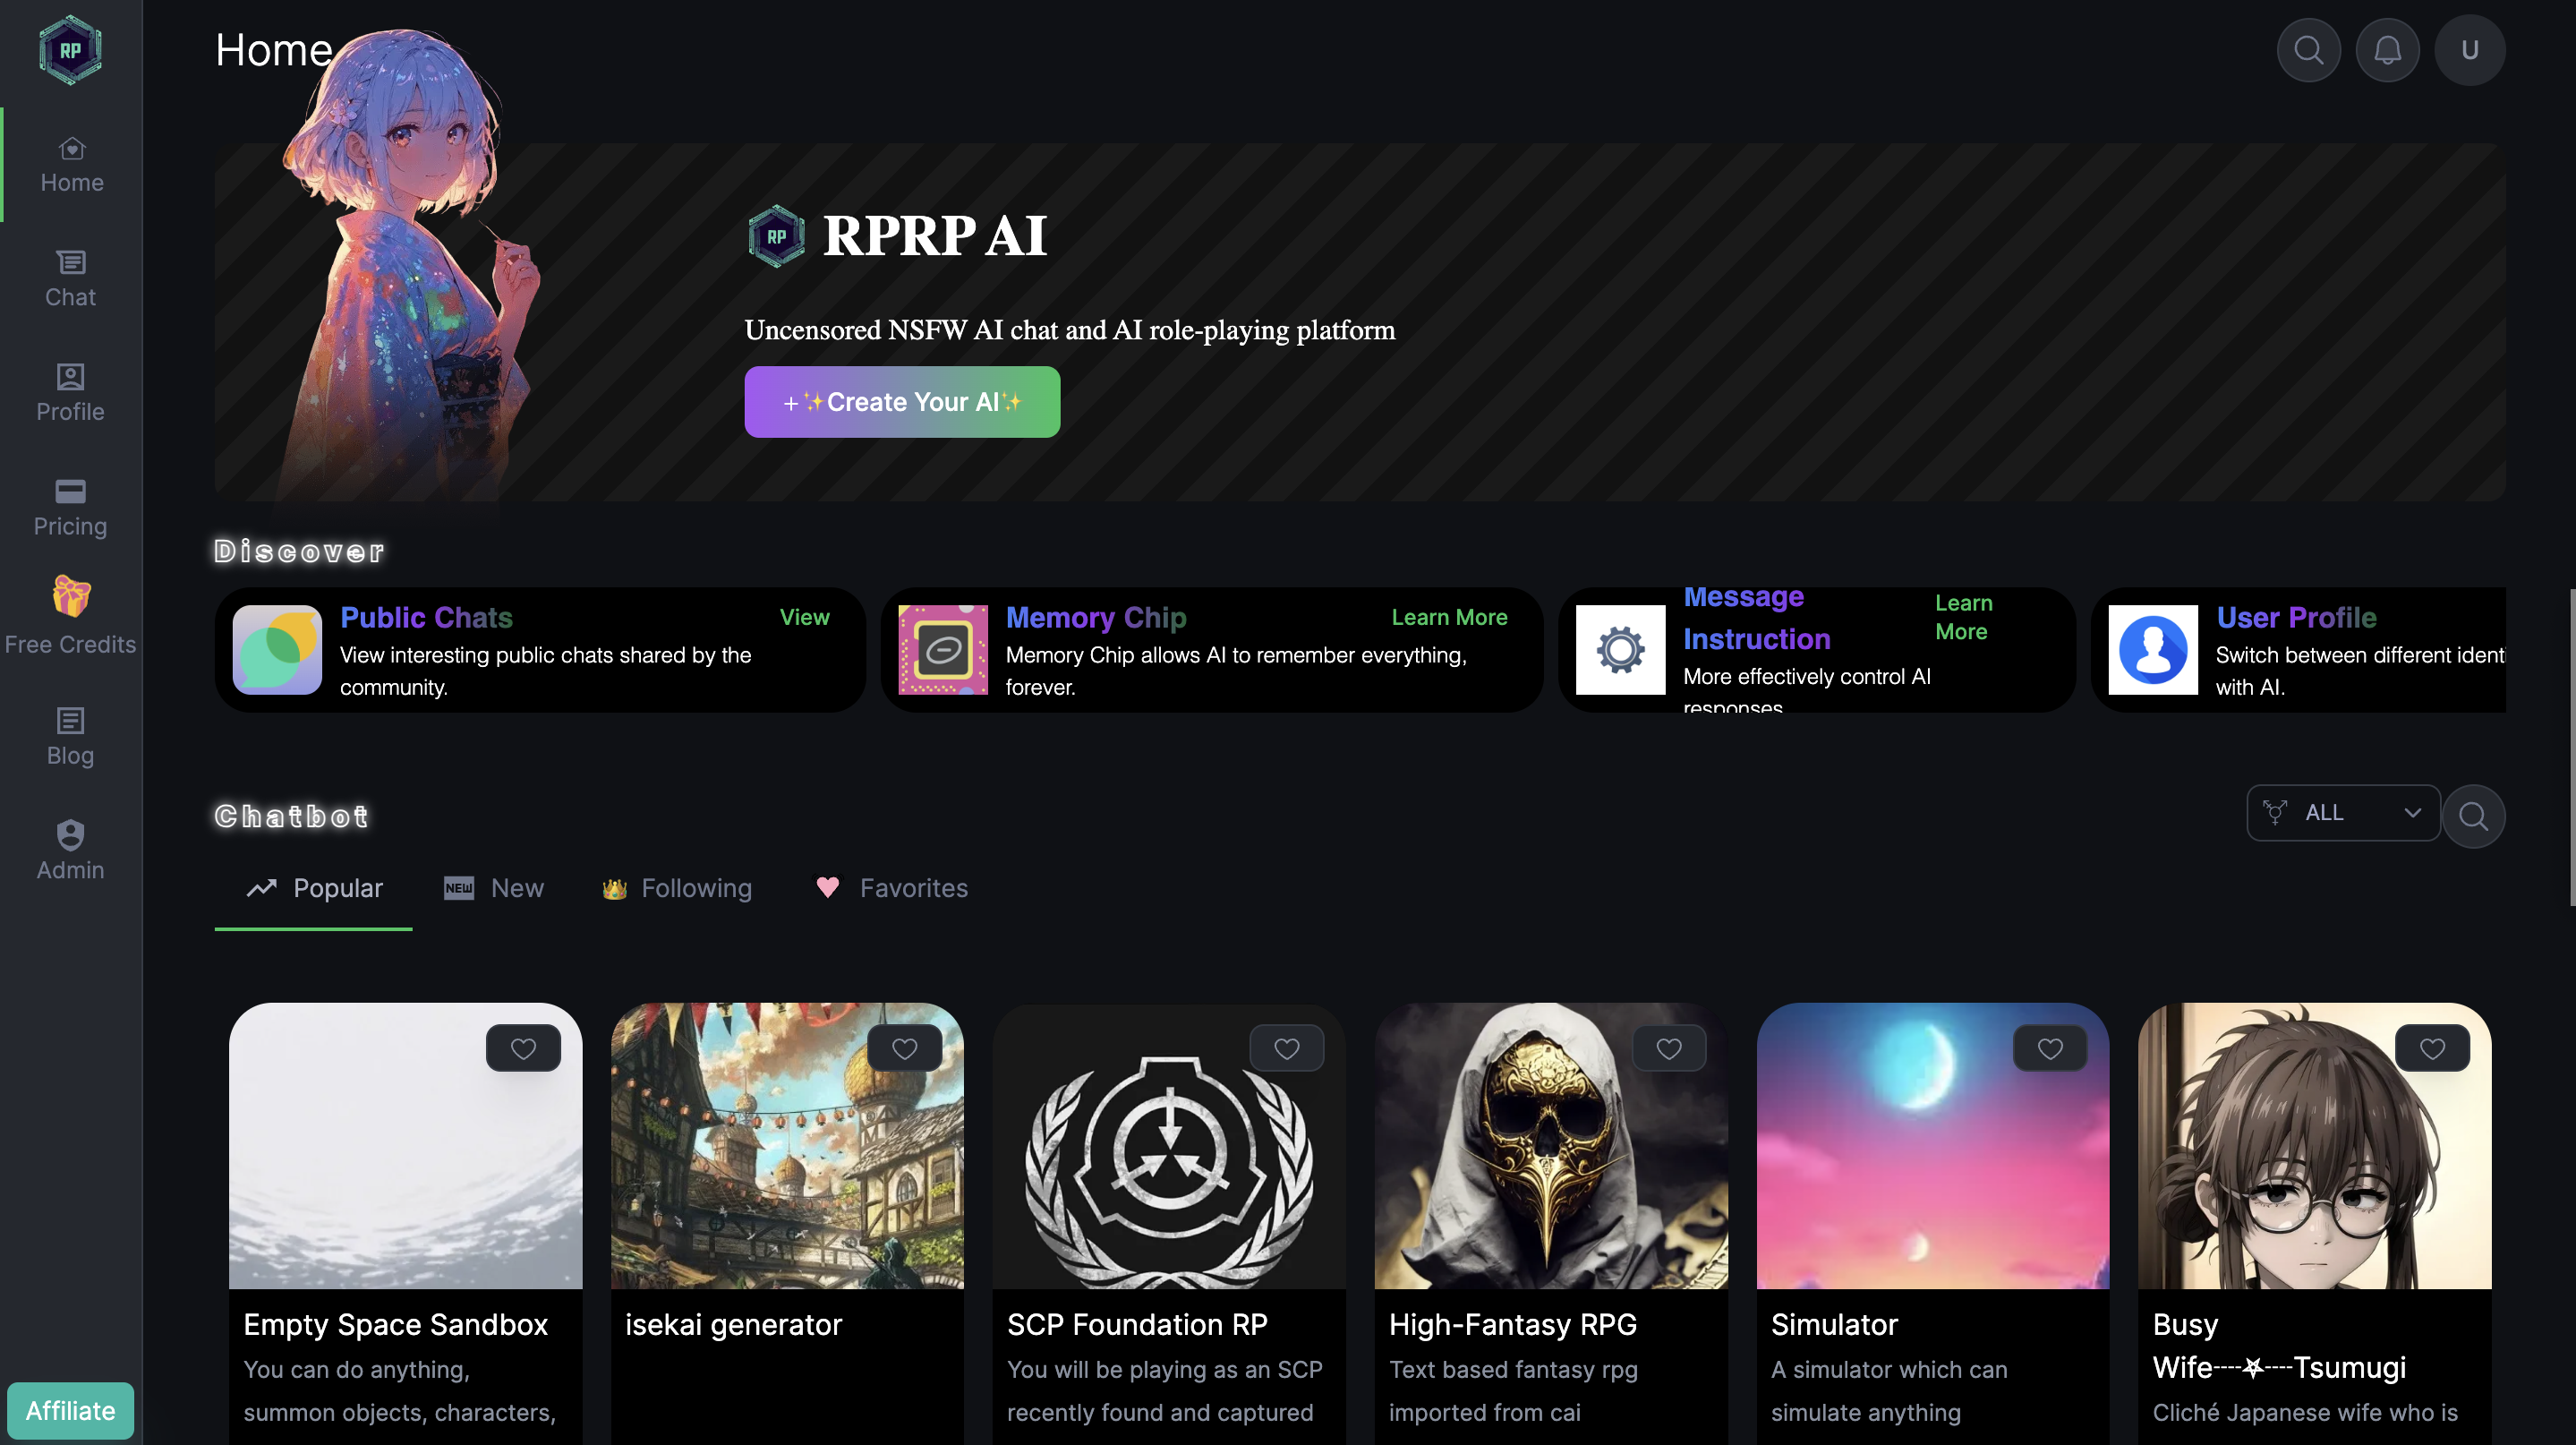Click the RP logo in the sidebar
2576x1445 pixels.
coord(70,50)
